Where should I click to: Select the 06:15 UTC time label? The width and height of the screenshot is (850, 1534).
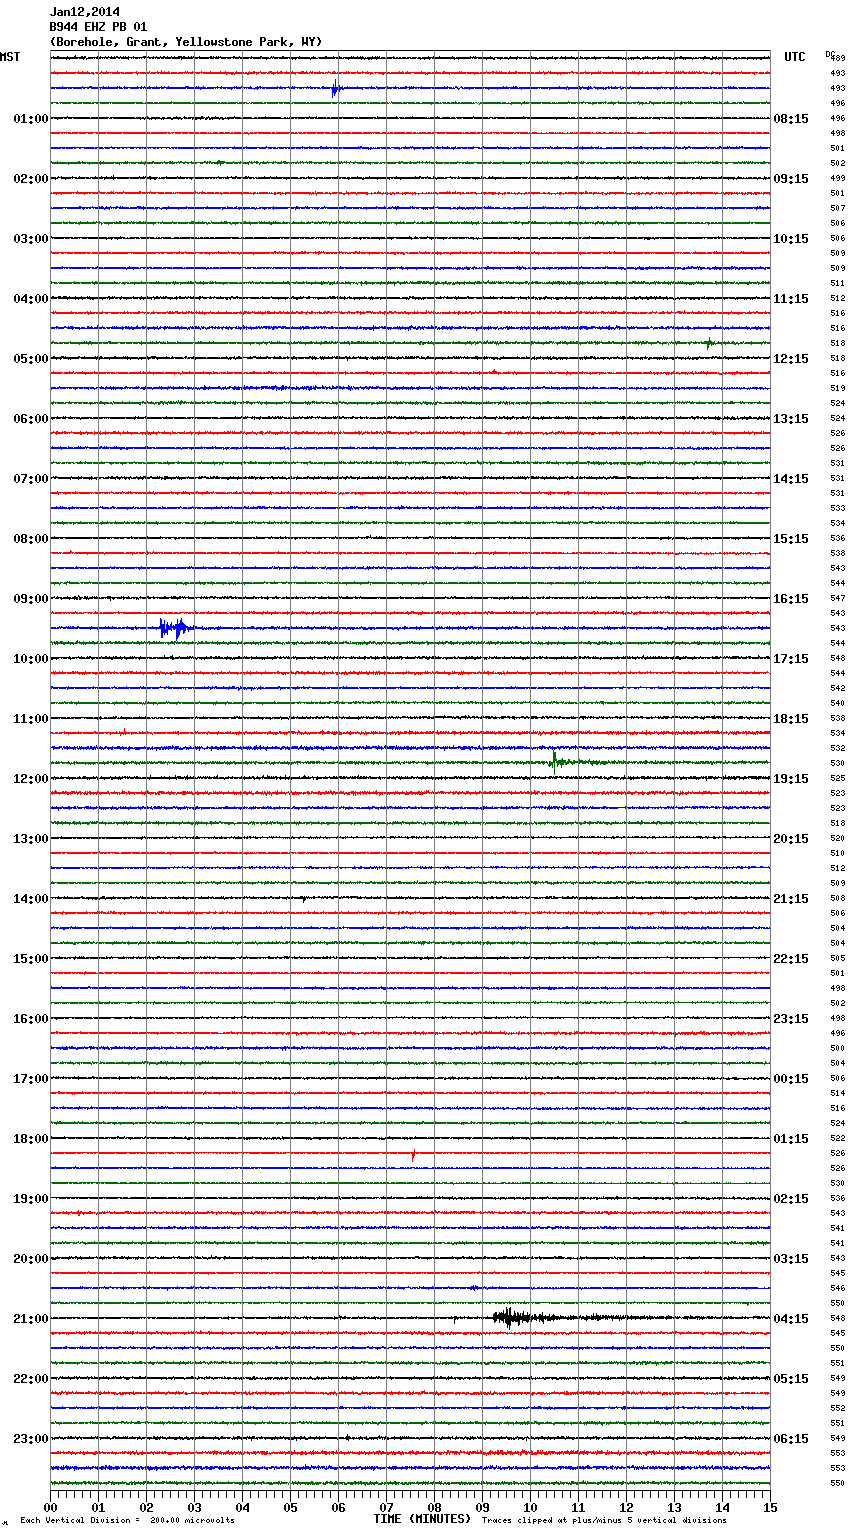(x=791, y=1439)
